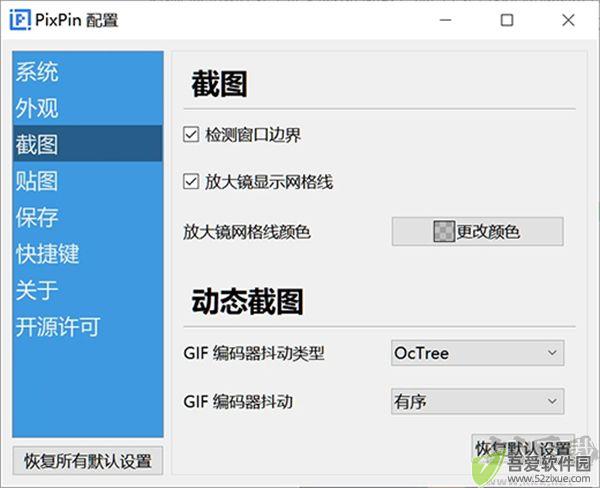This screenshot has width=600, height=488.
Task: Click the 恢复默认设置 button
Action: point(523,448)
